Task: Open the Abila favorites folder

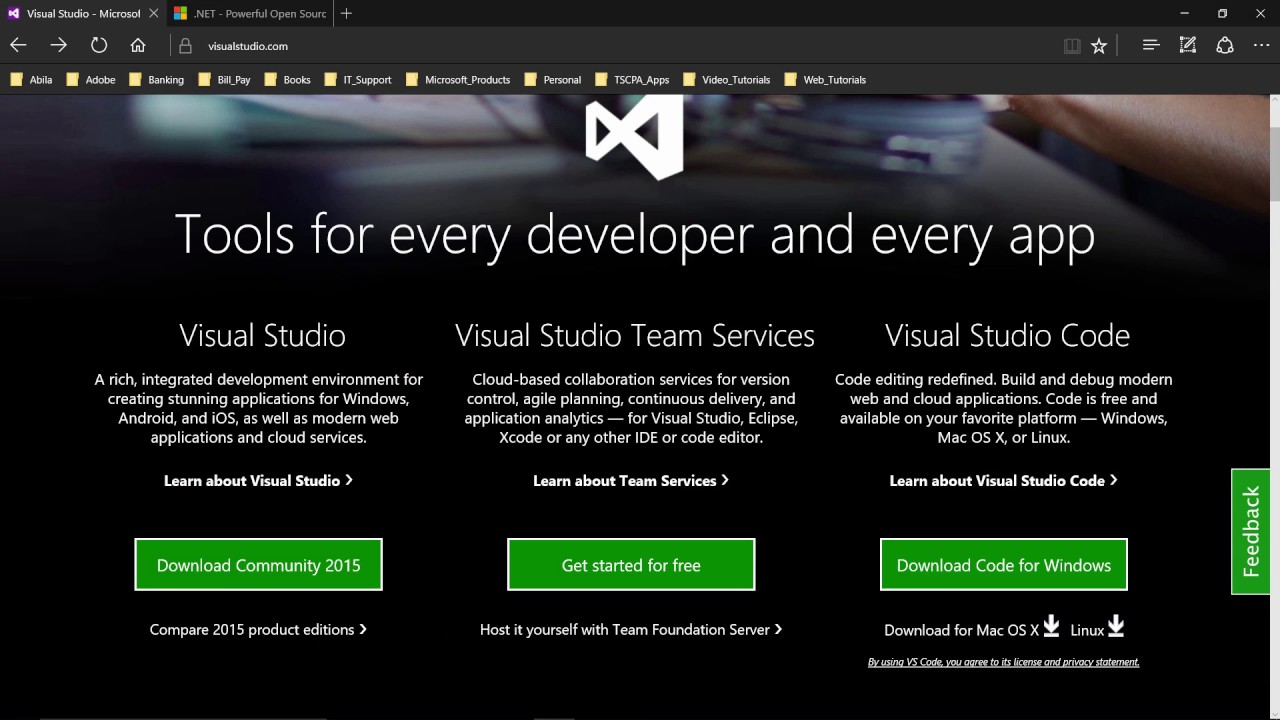Action: tap(31, 80)
